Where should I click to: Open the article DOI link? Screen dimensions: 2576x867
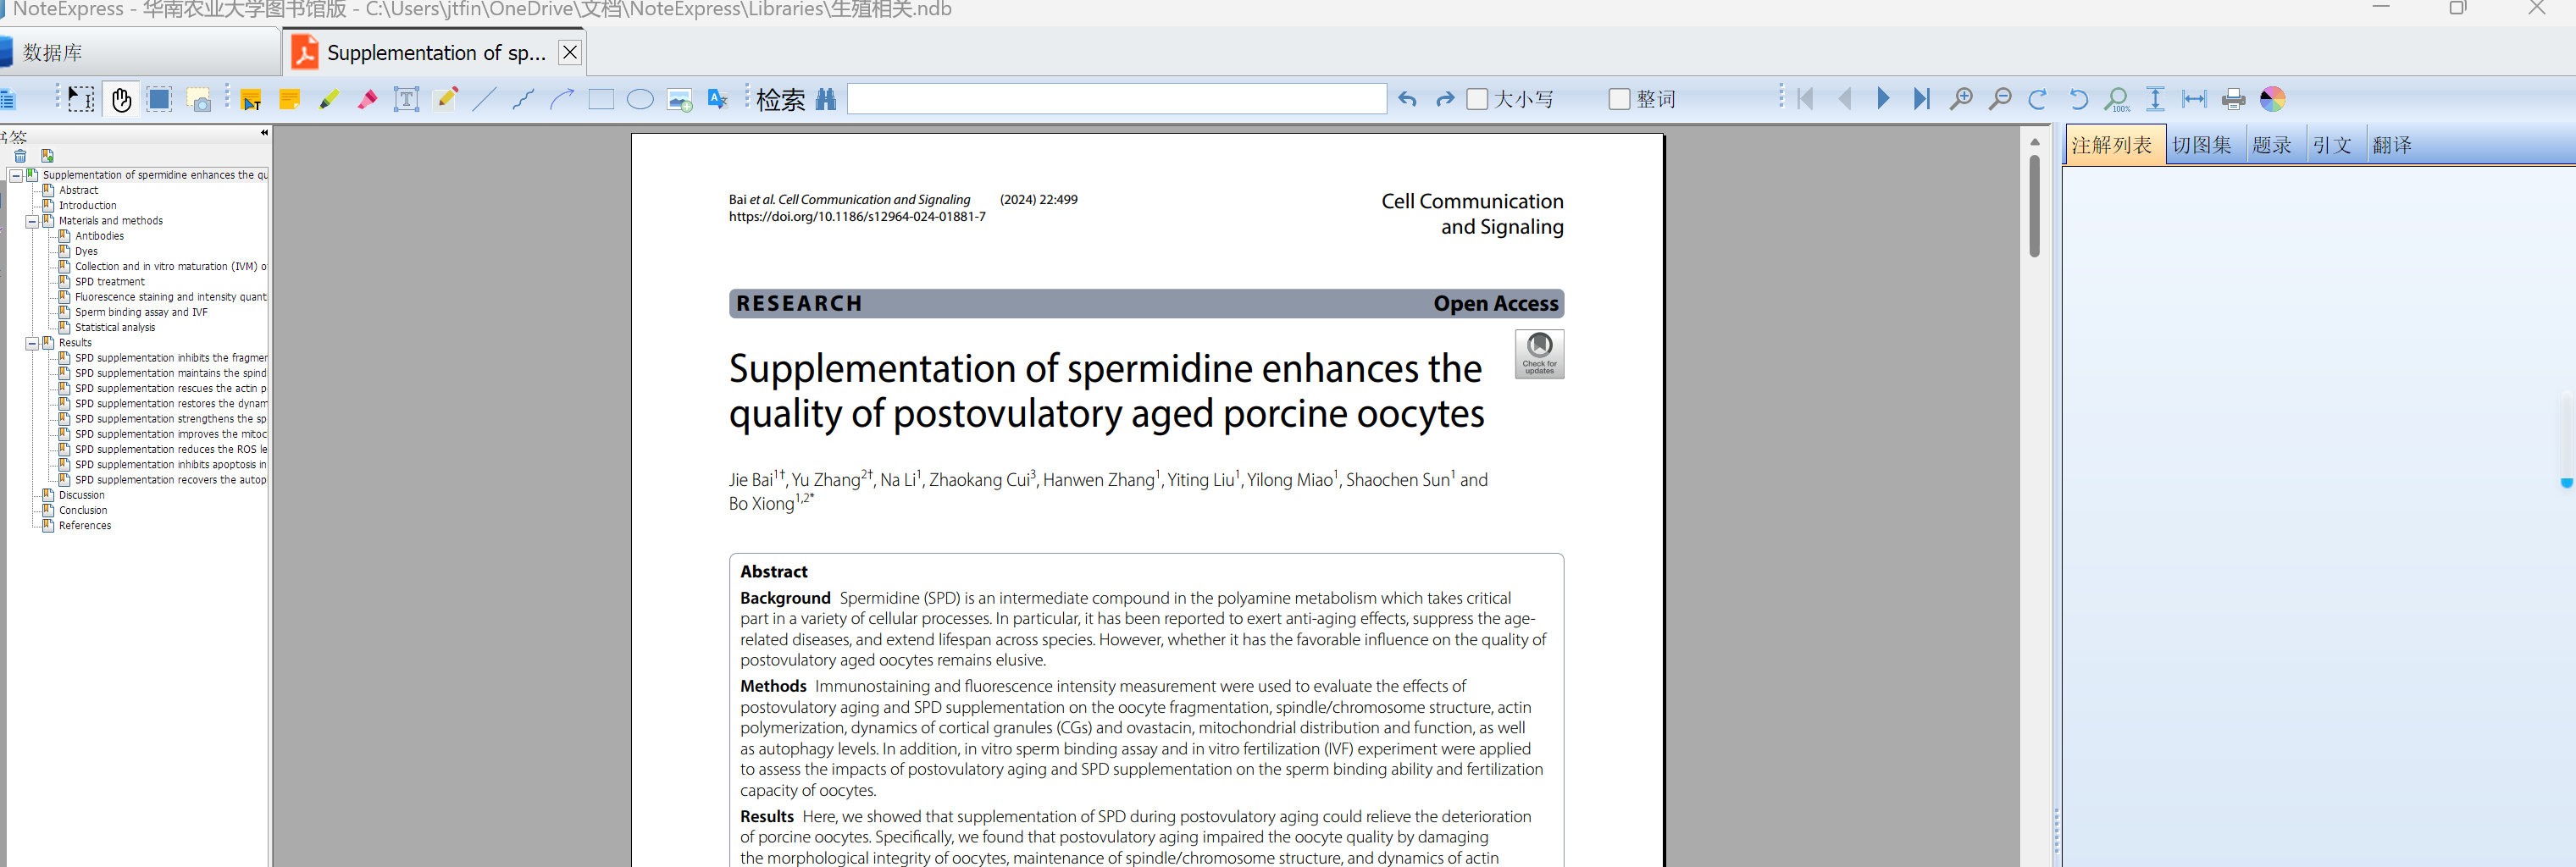click(856, 216)
